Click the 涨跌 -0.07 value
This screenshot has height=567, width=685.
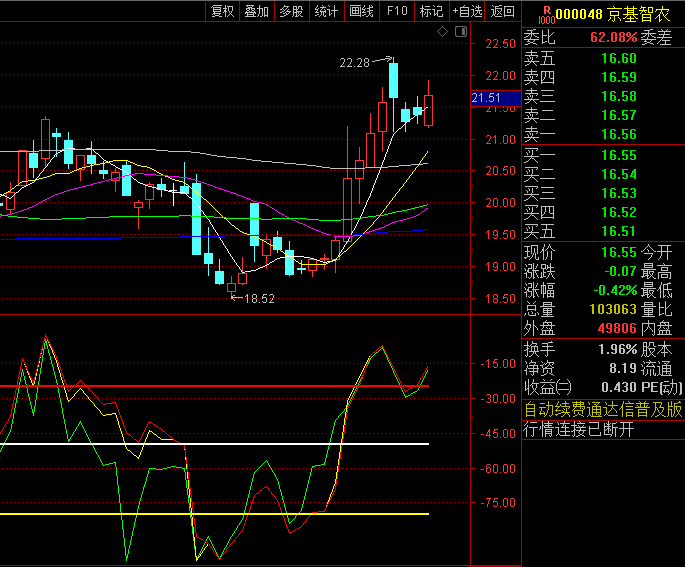(x=620, y=271)
